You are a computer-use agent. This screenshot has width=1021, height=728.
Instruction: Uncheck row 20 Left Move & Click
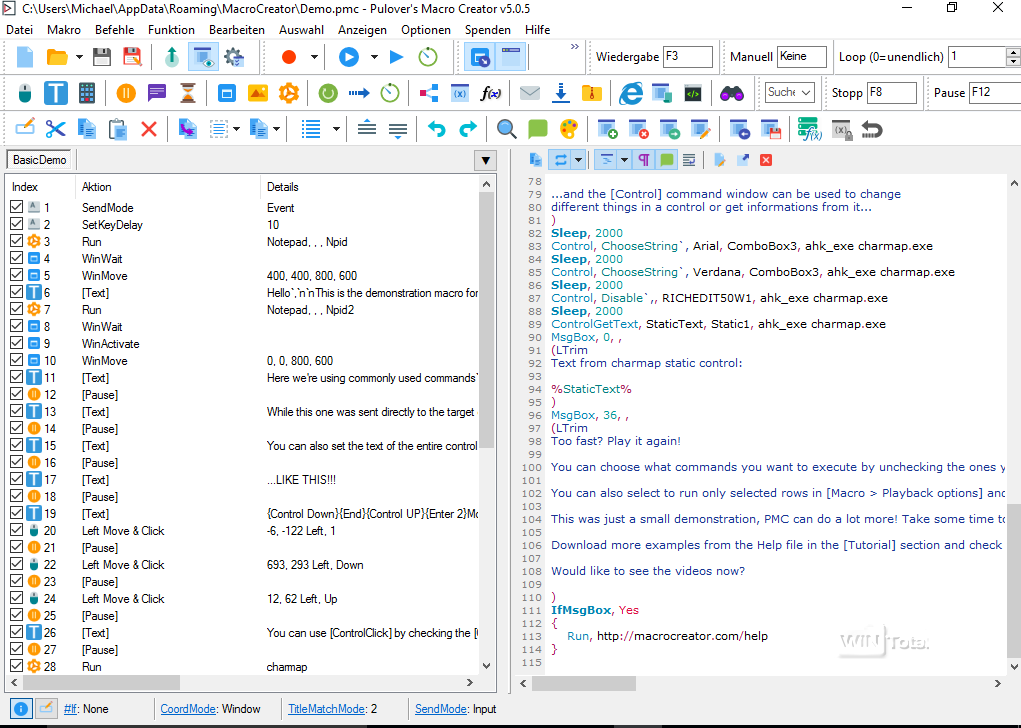click(x=16, y=531)
